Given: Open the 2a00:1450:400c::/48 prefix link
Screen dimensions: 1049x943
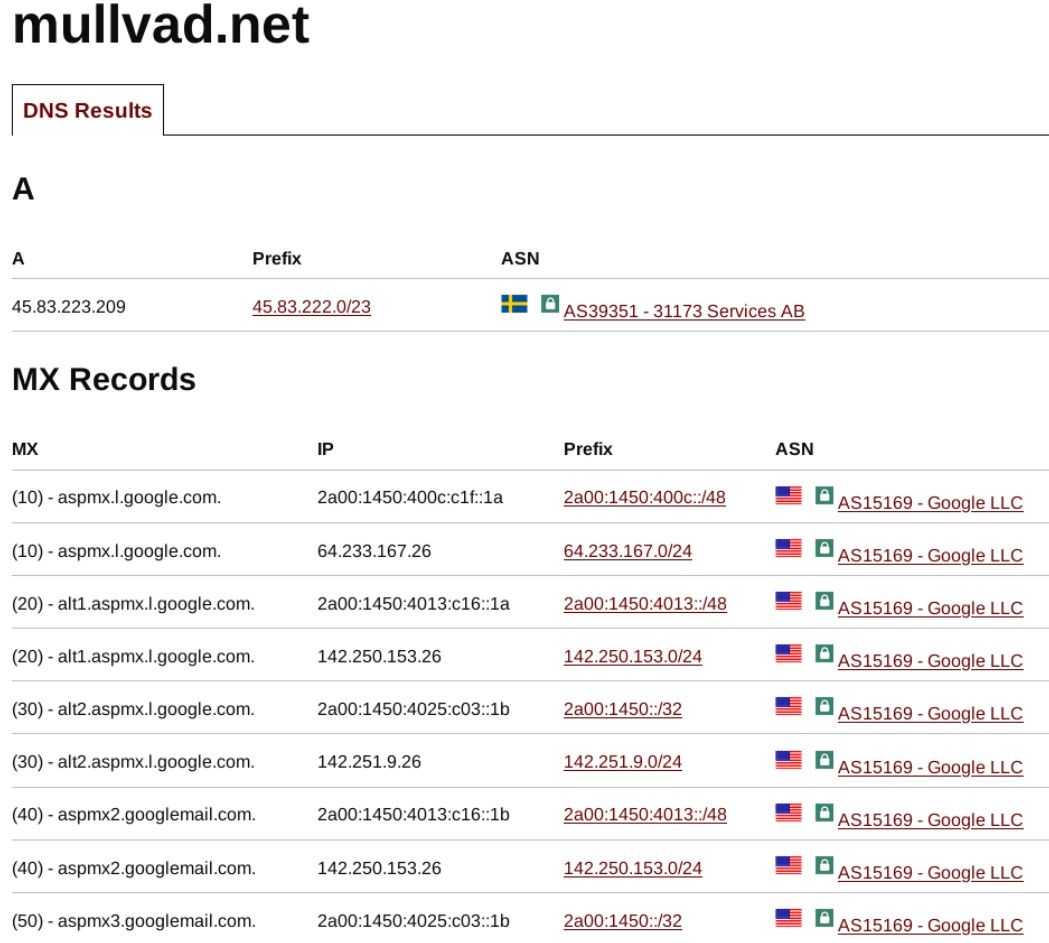Looking at the screenshot, I should (x=644, y=497).
